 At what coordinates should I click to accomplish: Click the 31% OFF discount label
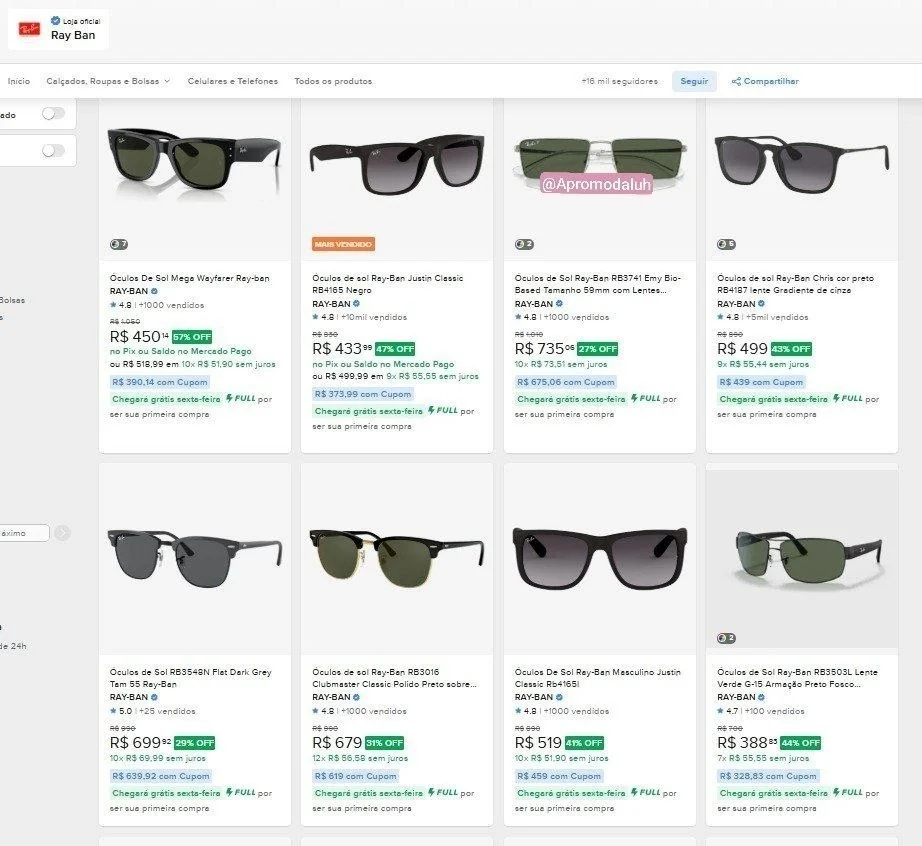click(x=385, y=743)
